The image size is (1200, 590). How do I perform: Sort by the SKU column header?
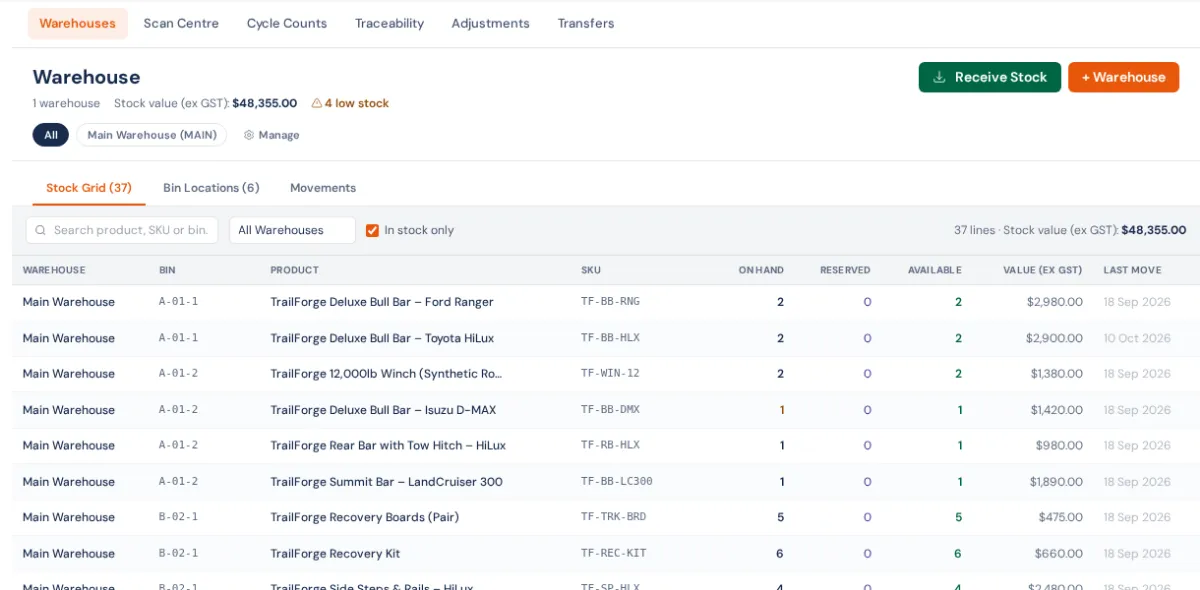[591, 270]
